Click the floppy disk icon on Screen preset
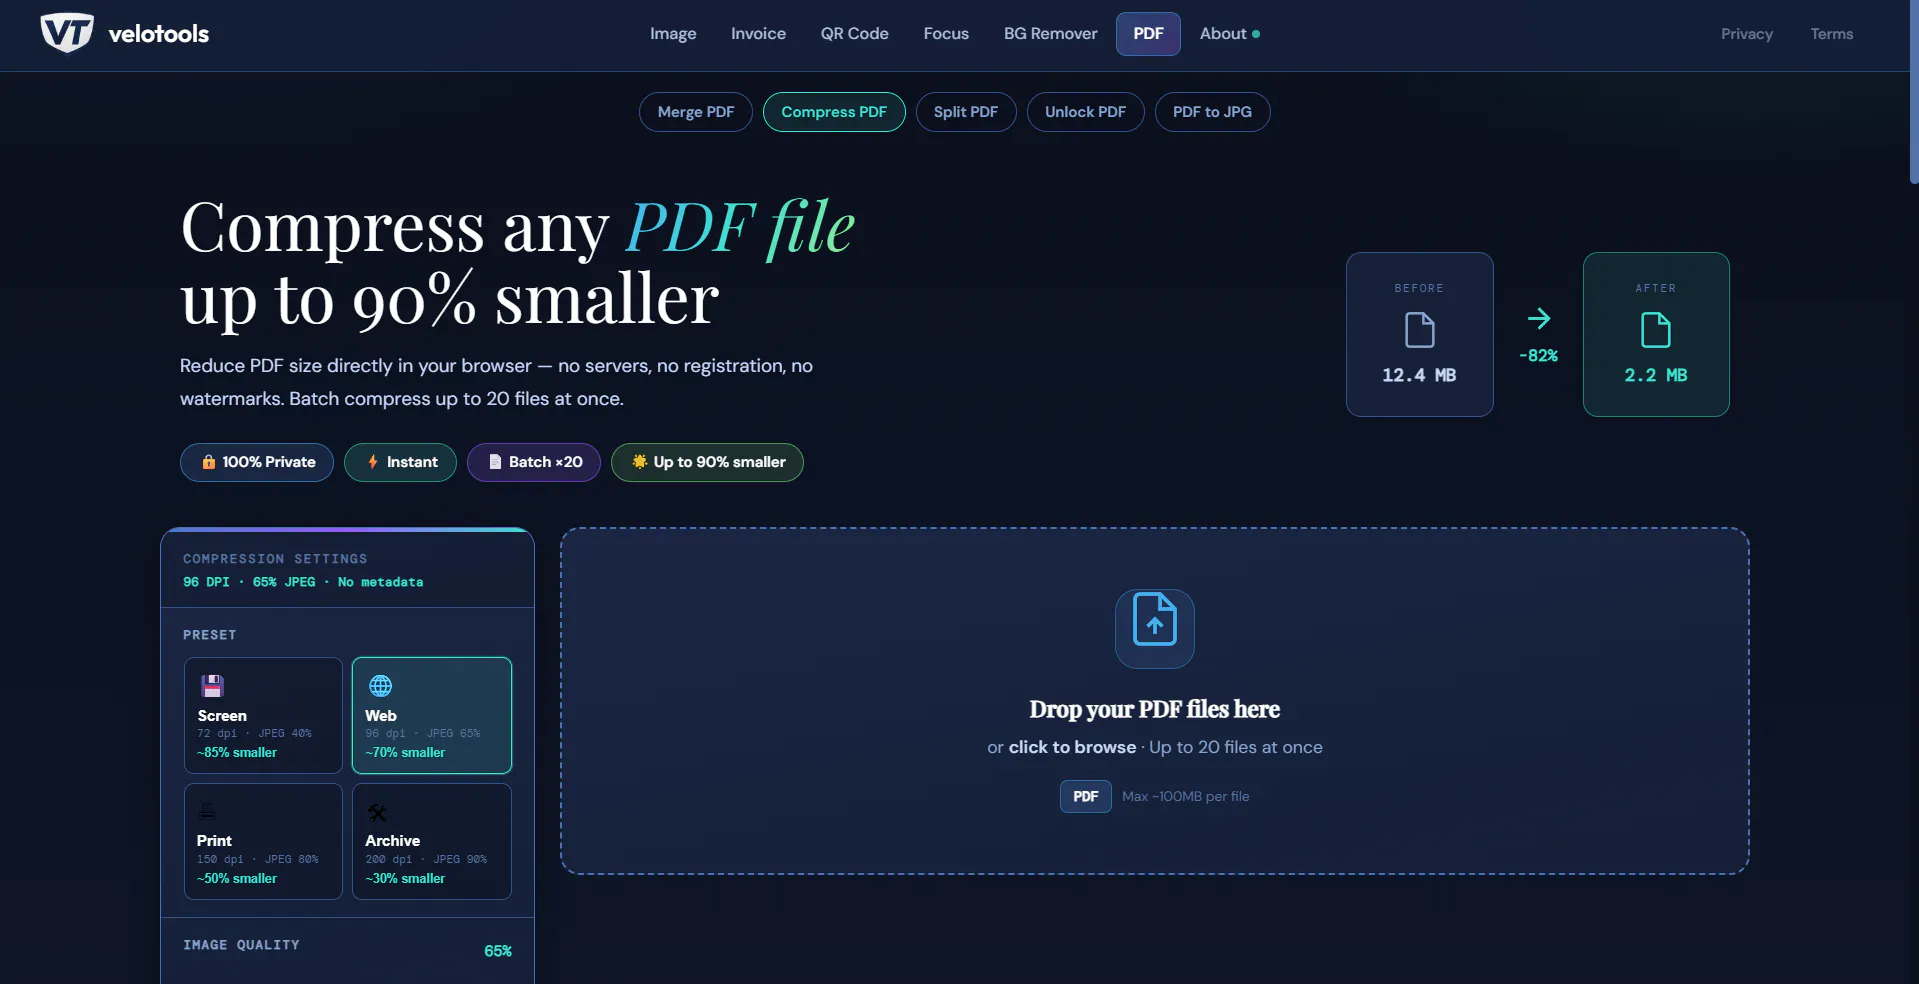The width and height of the screenshot is (1919, 984). 212,686
